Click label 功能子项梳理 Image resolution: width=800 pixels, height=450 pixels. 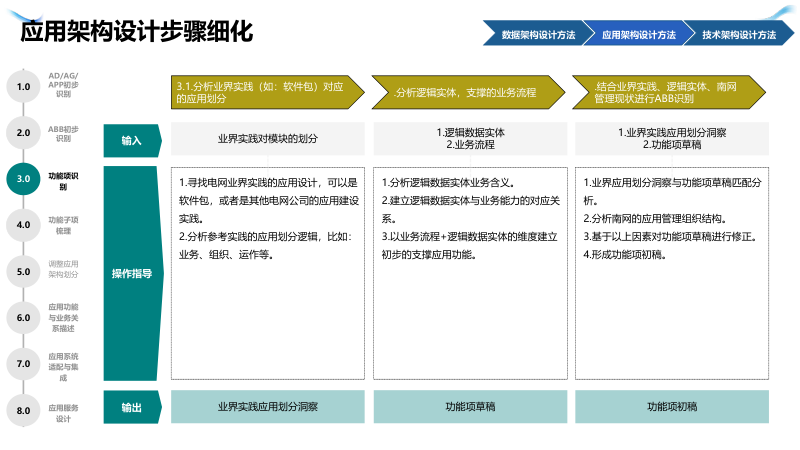pyautogui.click(x=63, y=225)
